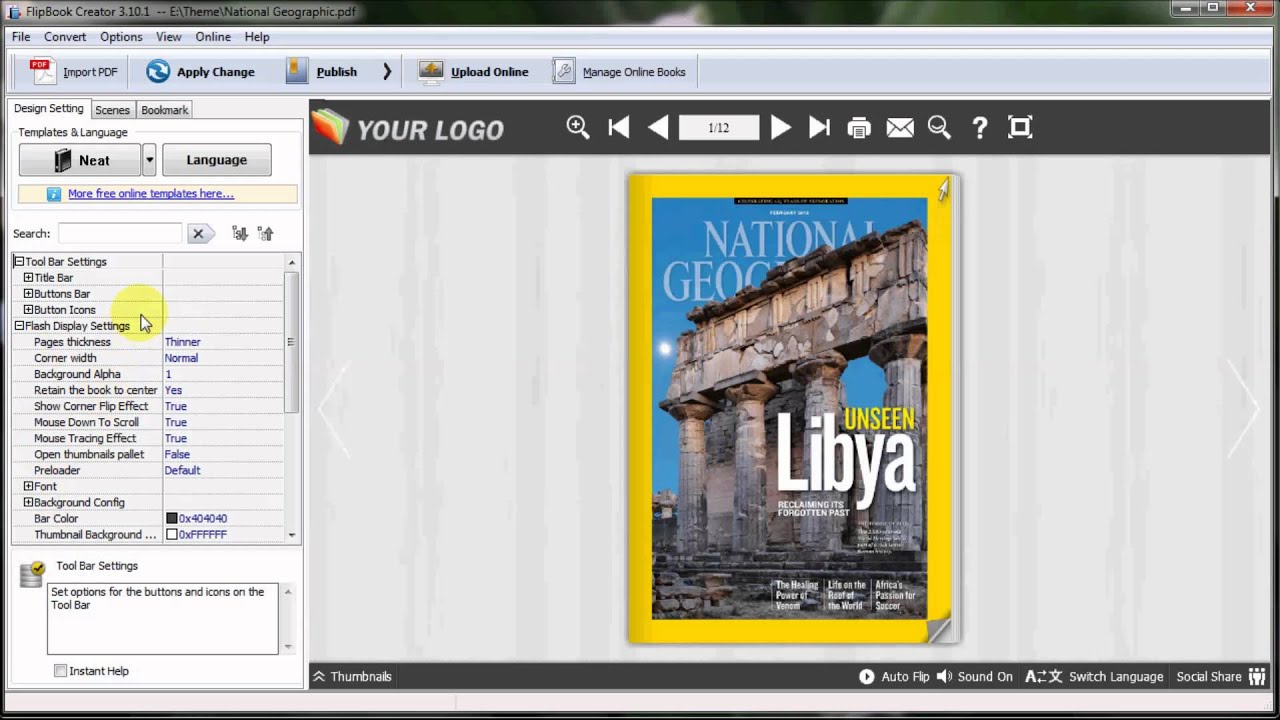Switch to the Bookmark tab
Viewport: 1280px width, 720px height.
[164, 110]
